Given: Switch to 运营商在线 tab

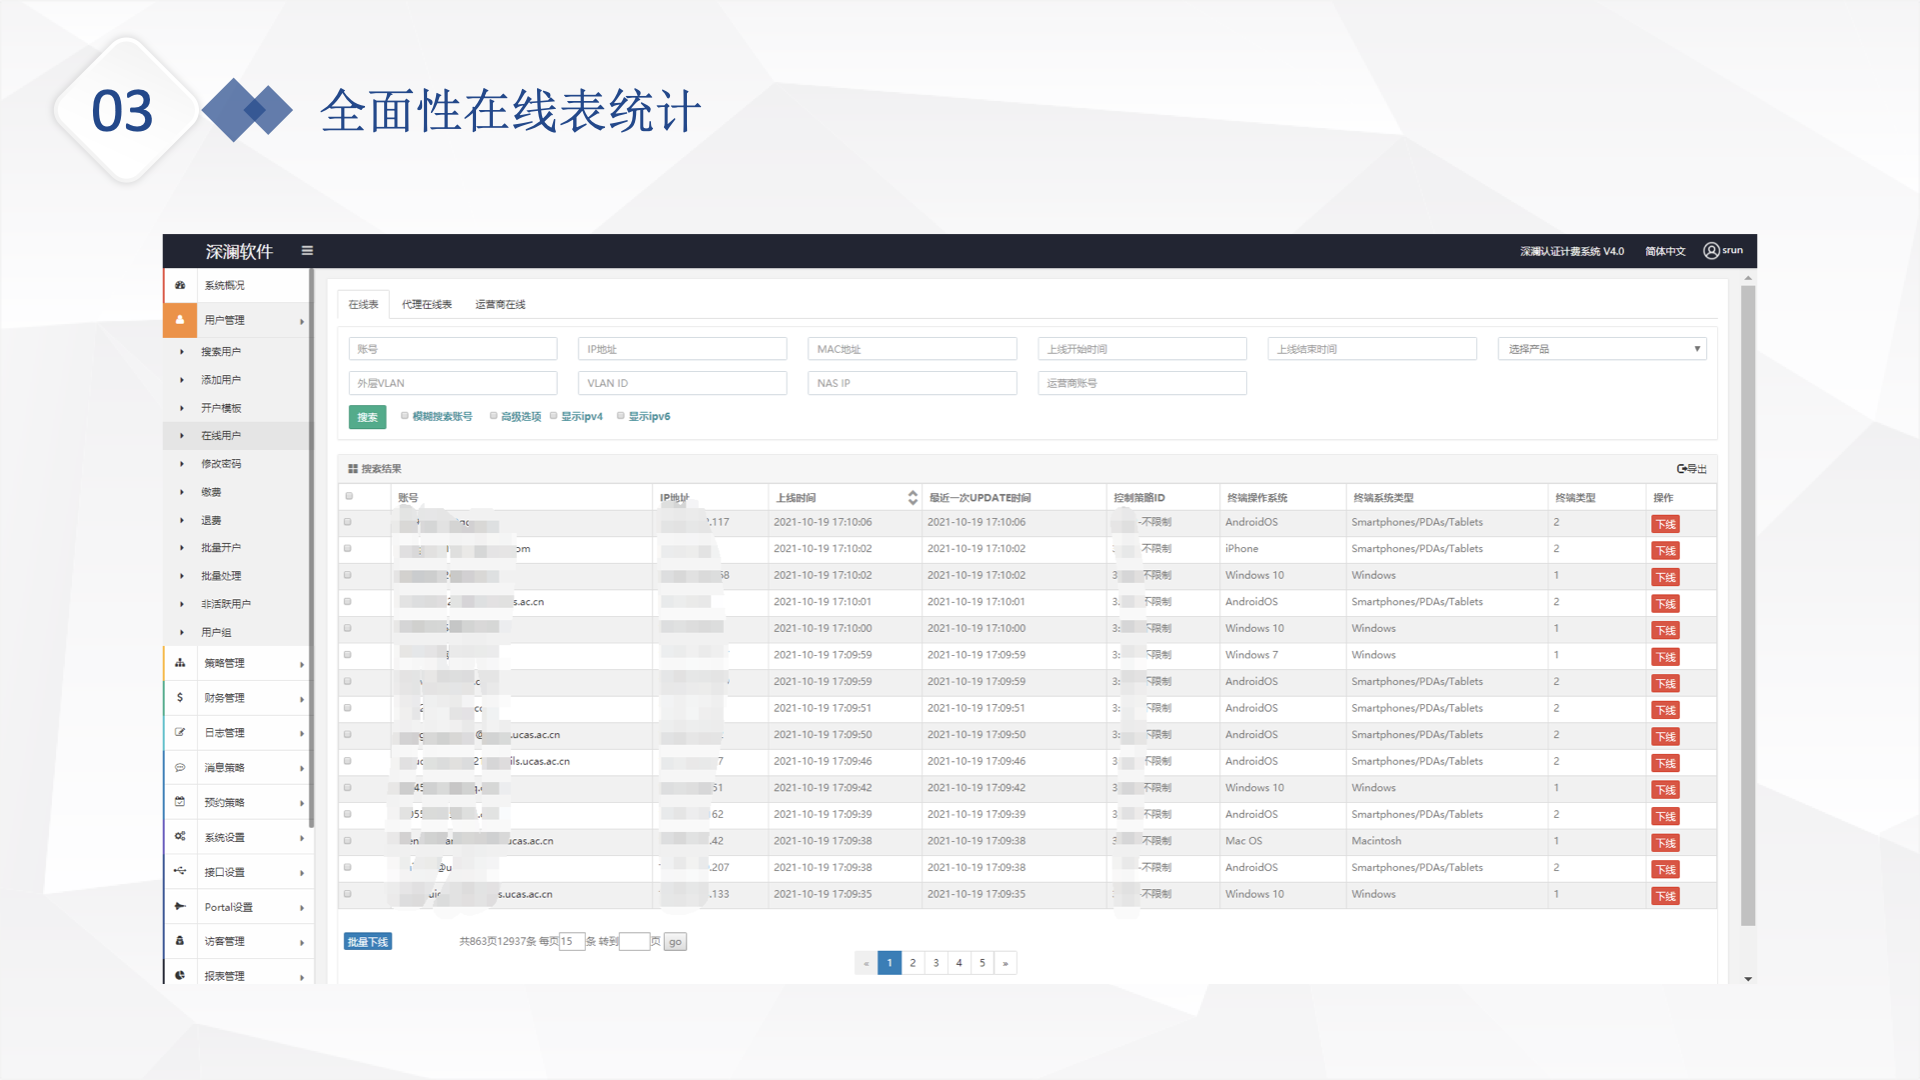Looking at the screenshot, I should pyautogui.click(x=500, y=304).
